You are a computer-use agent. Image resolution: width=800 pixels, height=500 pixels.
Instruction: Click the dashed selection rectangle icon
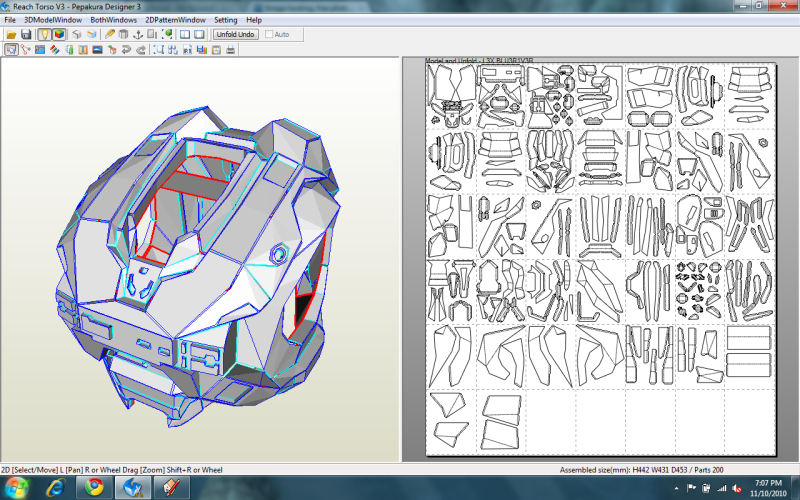pyautogui.click(x=159, y=49)
